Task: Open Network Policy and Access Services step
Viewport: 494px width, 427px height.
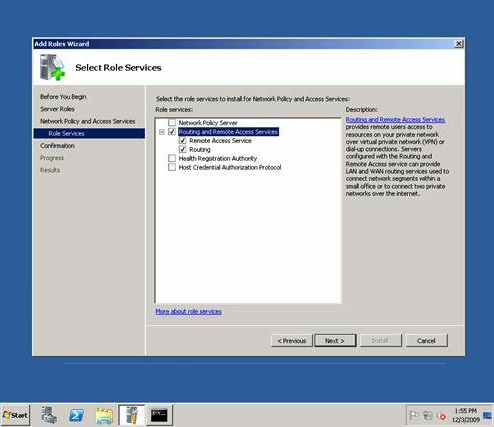Action: (x=88, y=121)
